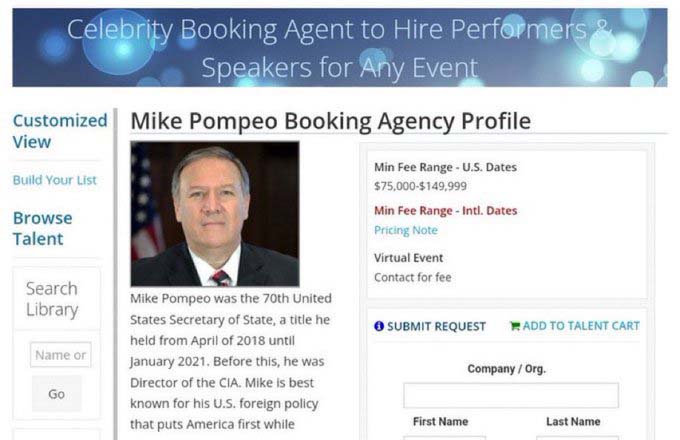Click the Celebrity Booking Agent header banner

[x=340, y=47]
